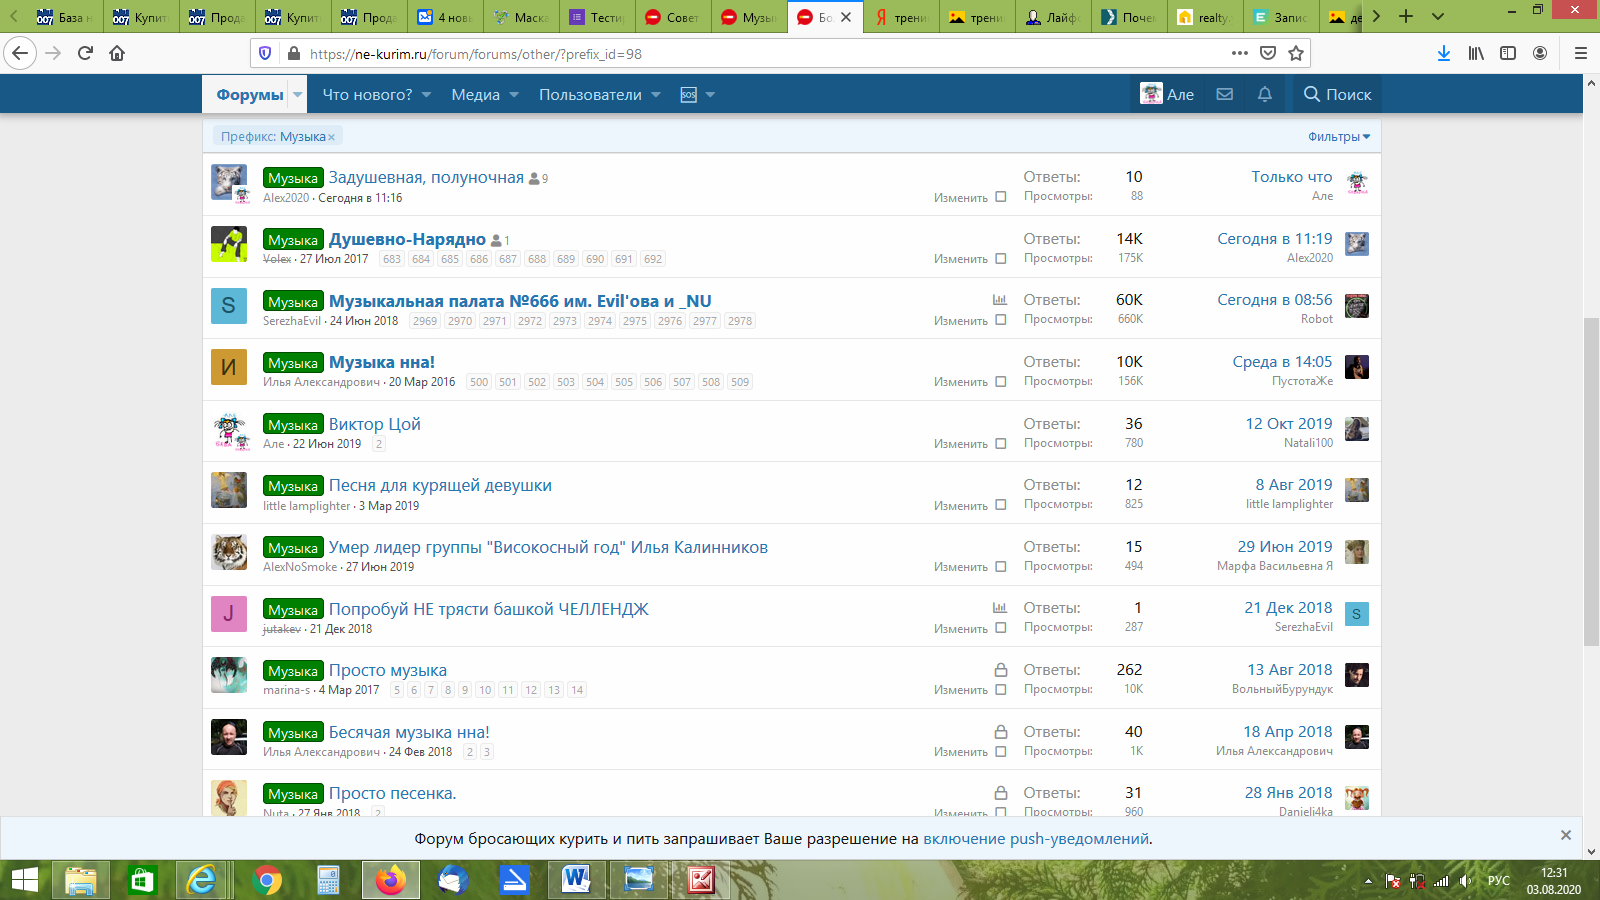Select checkbox for Музыкальная палата thread
Image resolution: width=1600 pixels, height=900 pixels.
[x=1000, y=321]
